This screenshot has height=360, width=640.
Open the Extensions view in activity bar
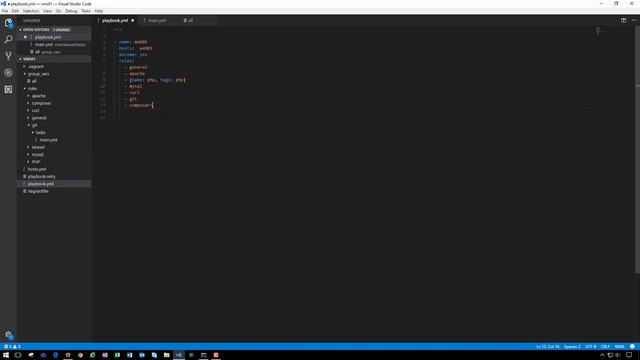tap(8, 89)
